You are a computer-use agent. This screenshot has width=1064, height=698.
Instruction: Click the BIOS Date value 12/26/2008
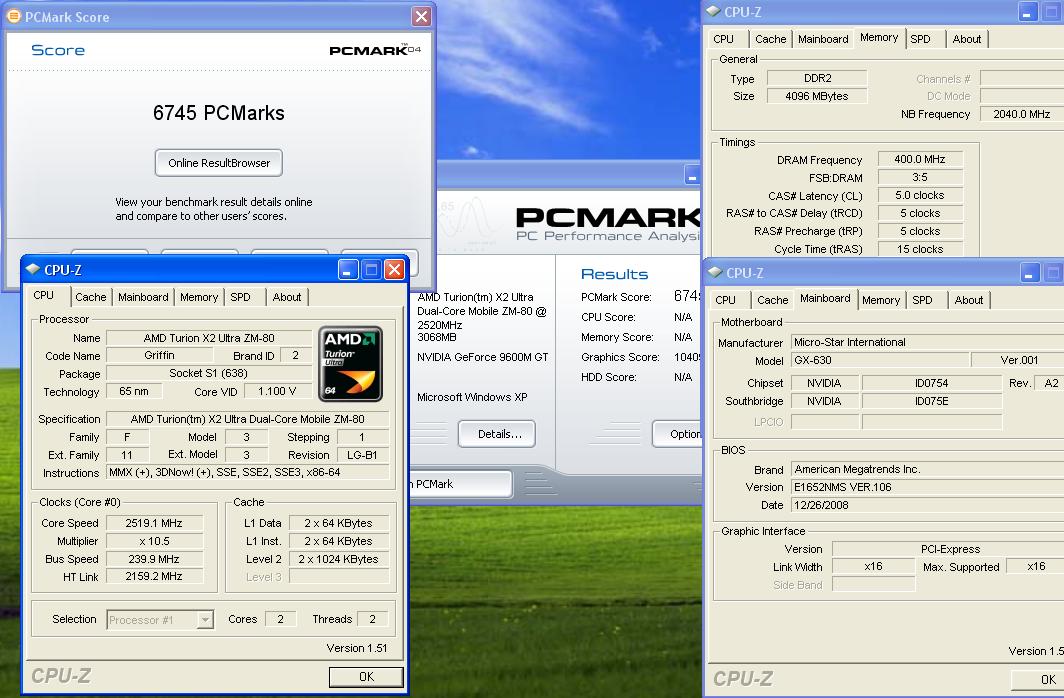[927, 505]
